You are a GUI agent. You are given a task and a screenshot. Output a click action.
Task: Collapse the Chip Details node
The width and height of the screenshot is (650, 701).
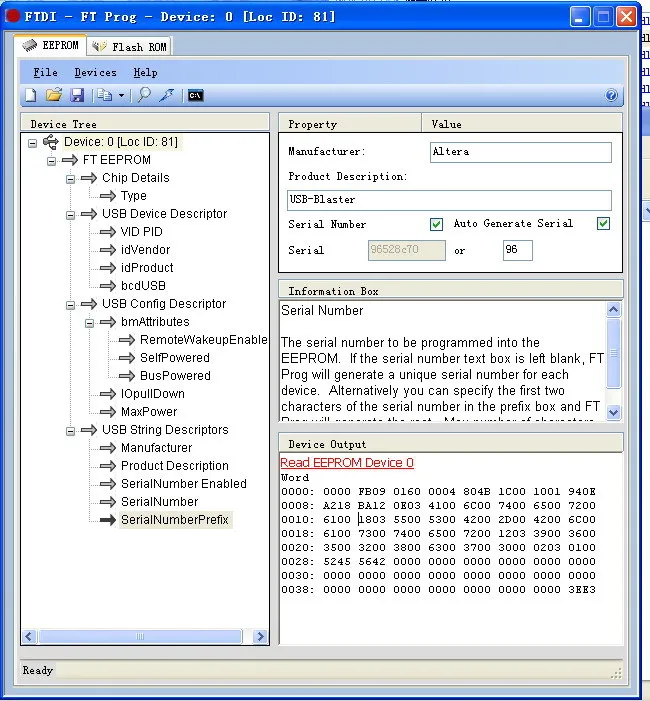pos(70,179)
